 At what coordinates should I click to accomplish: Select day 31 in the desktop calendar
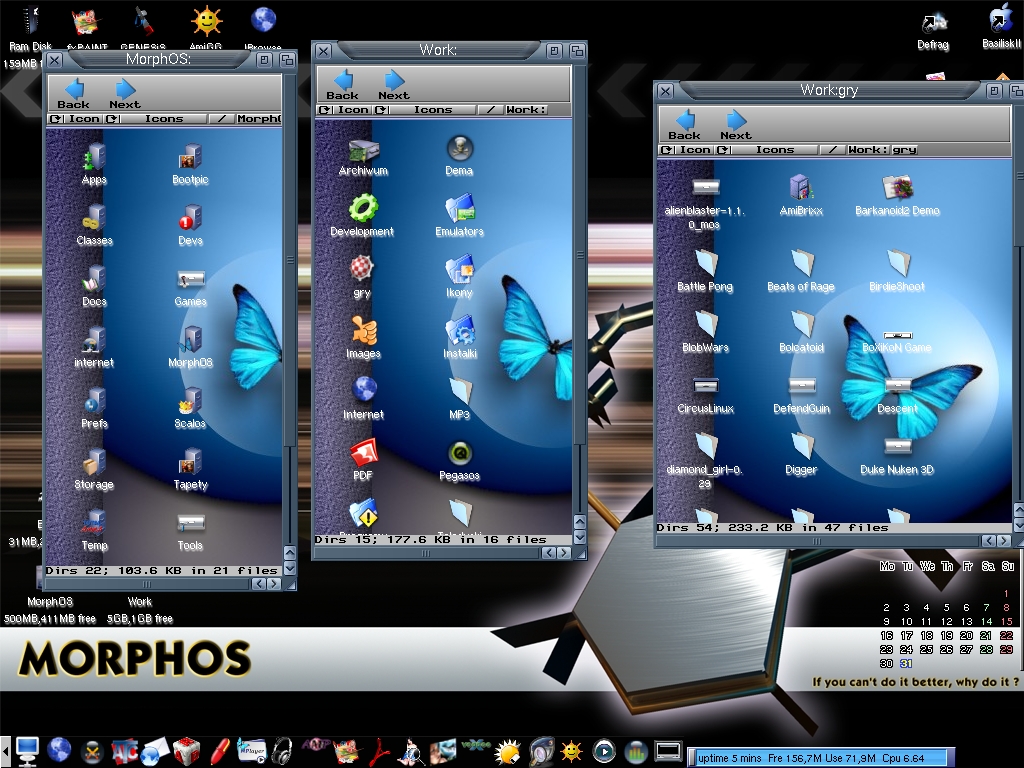[906, 664]
